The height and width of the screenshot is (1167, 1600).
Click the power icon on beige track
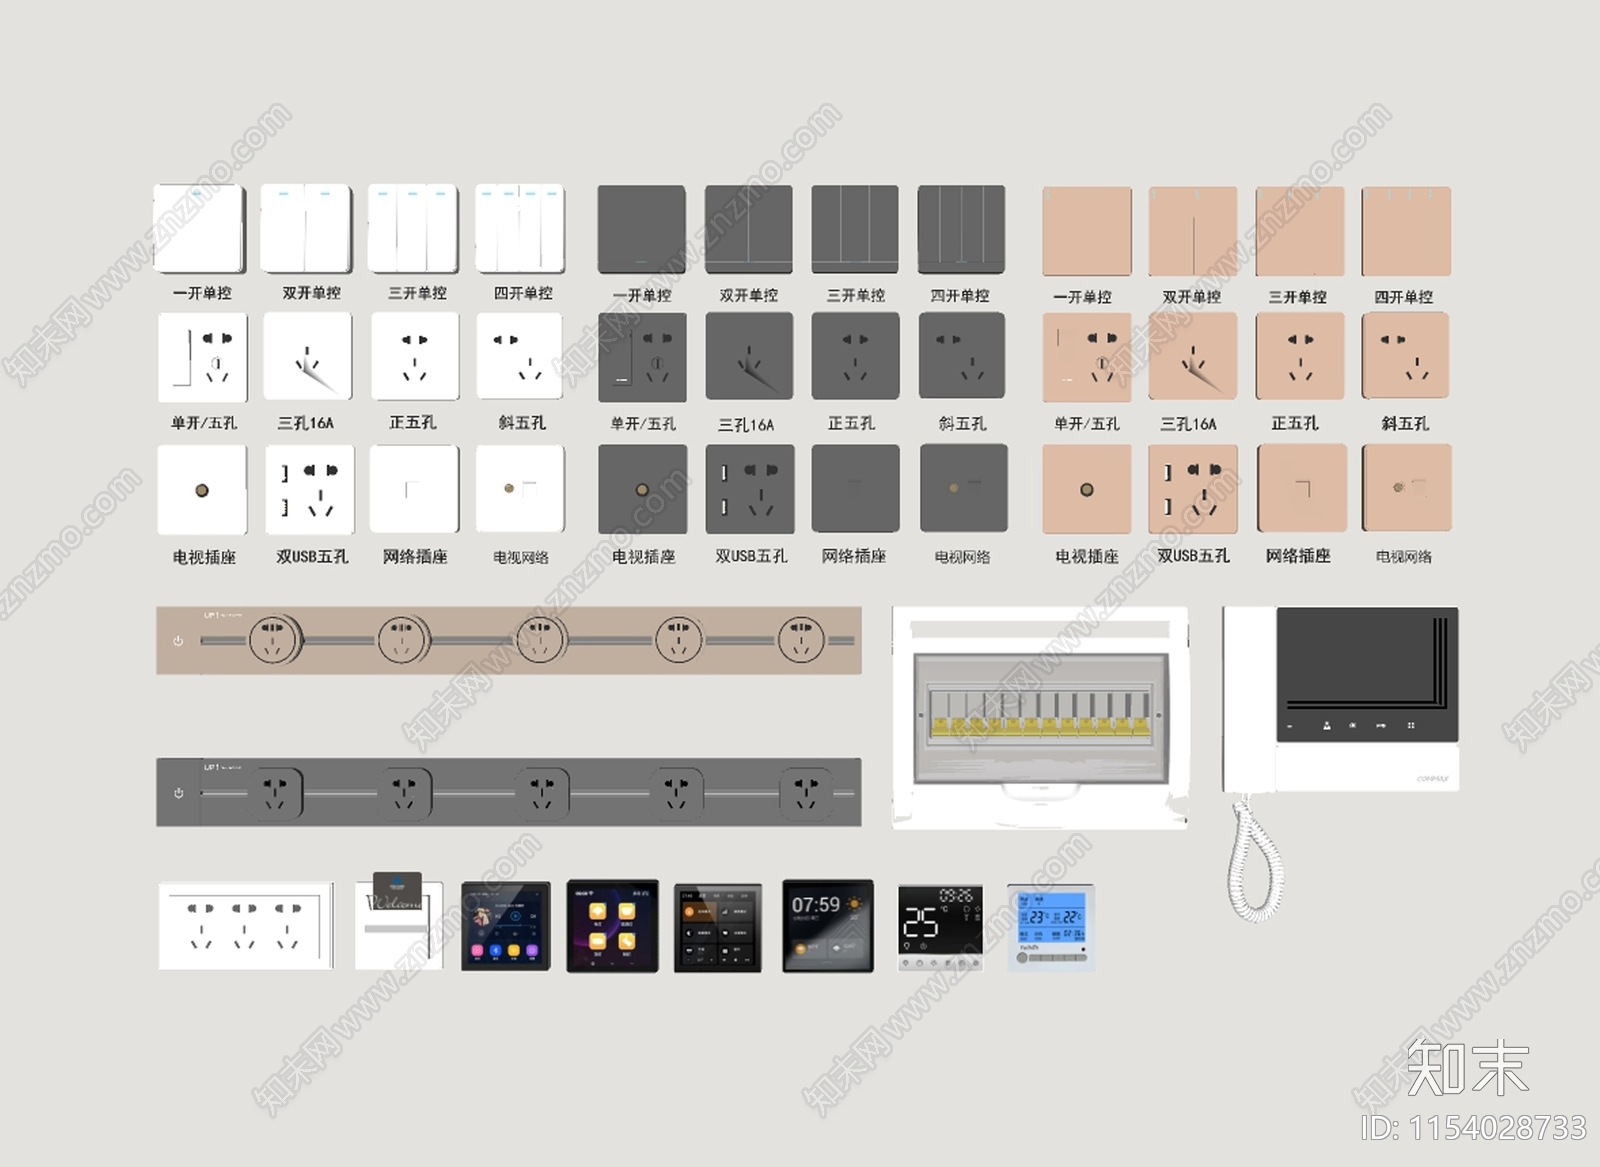[x=178, y=641]
